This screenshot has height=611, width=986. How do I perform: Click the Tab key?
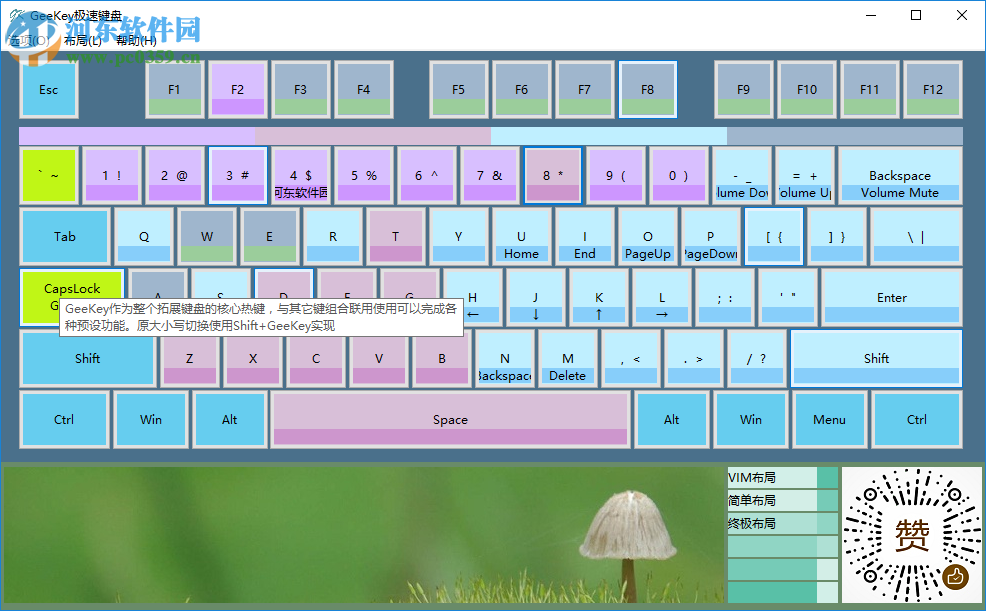tap(65, 236)
